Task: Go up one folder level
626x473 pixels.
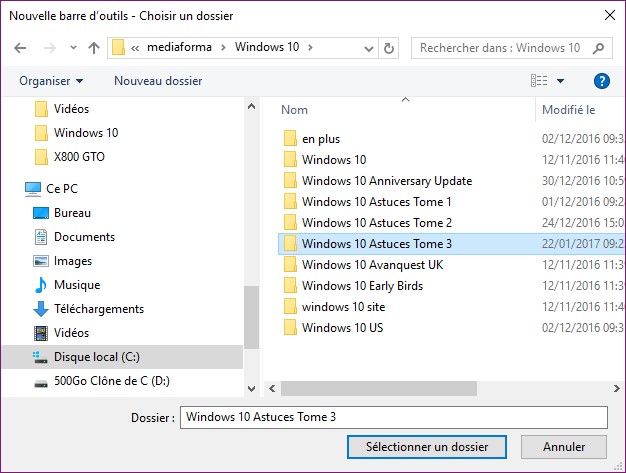Action: coord(94,48)
